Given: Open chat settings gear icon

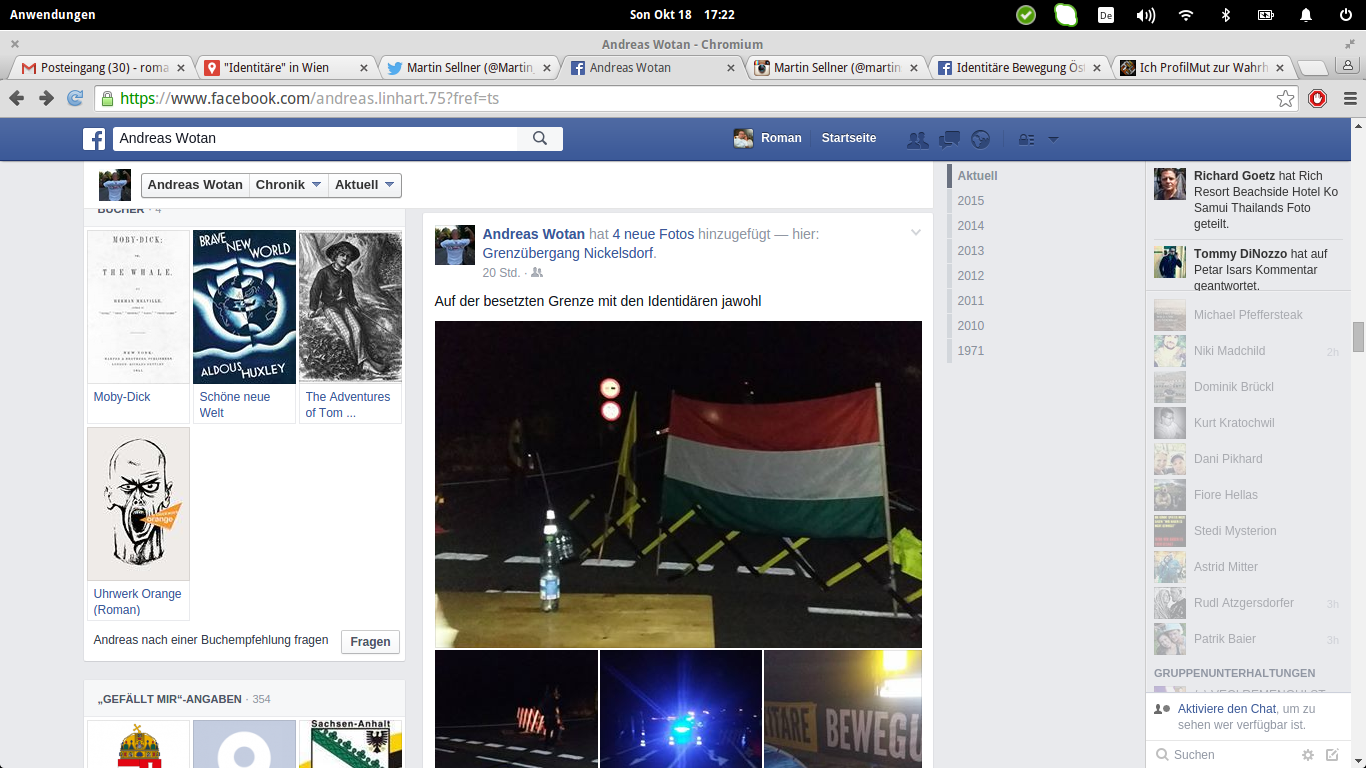Looking at the screenshot, I should 1307,755.
